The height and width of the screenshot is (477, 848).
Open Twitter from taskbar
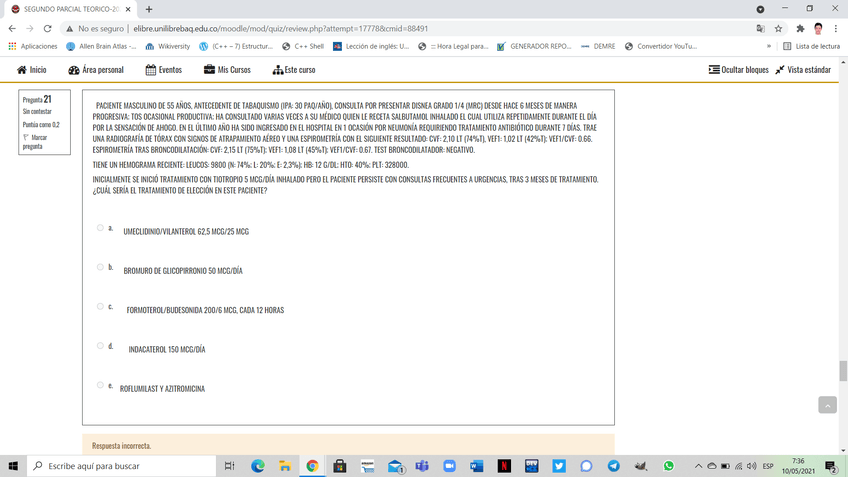coord(559,466)
